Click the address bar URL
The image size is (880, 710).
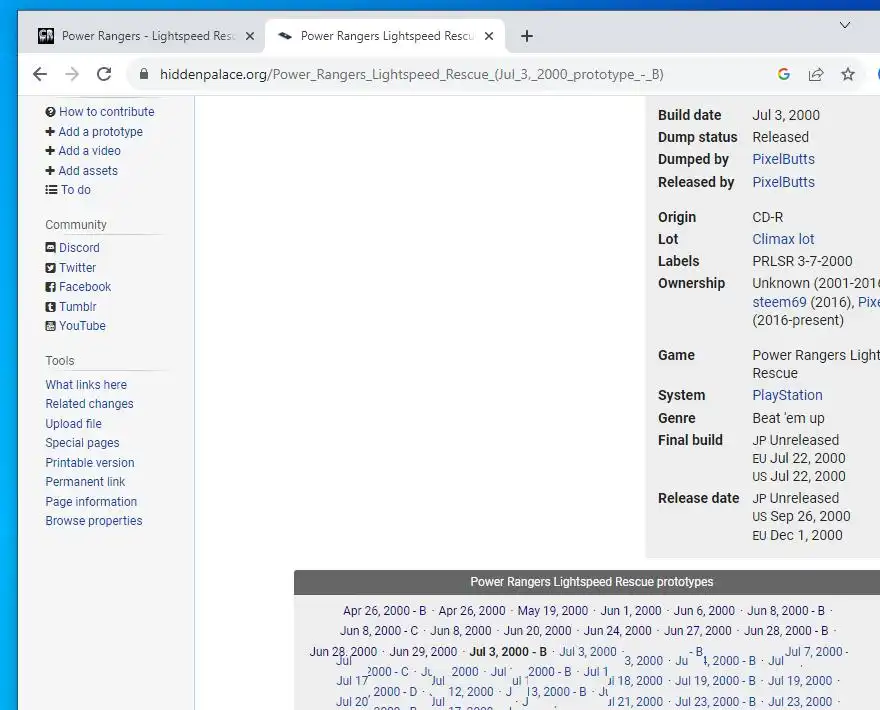pos(411,75)
